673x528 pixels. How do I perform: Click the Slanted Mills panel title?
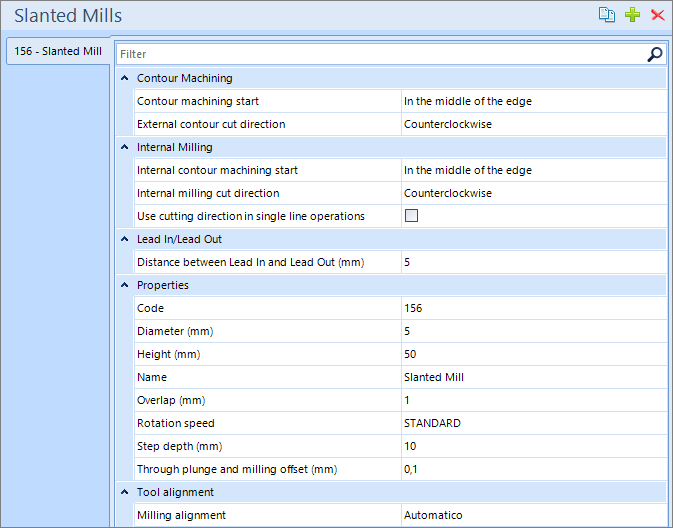68,15
